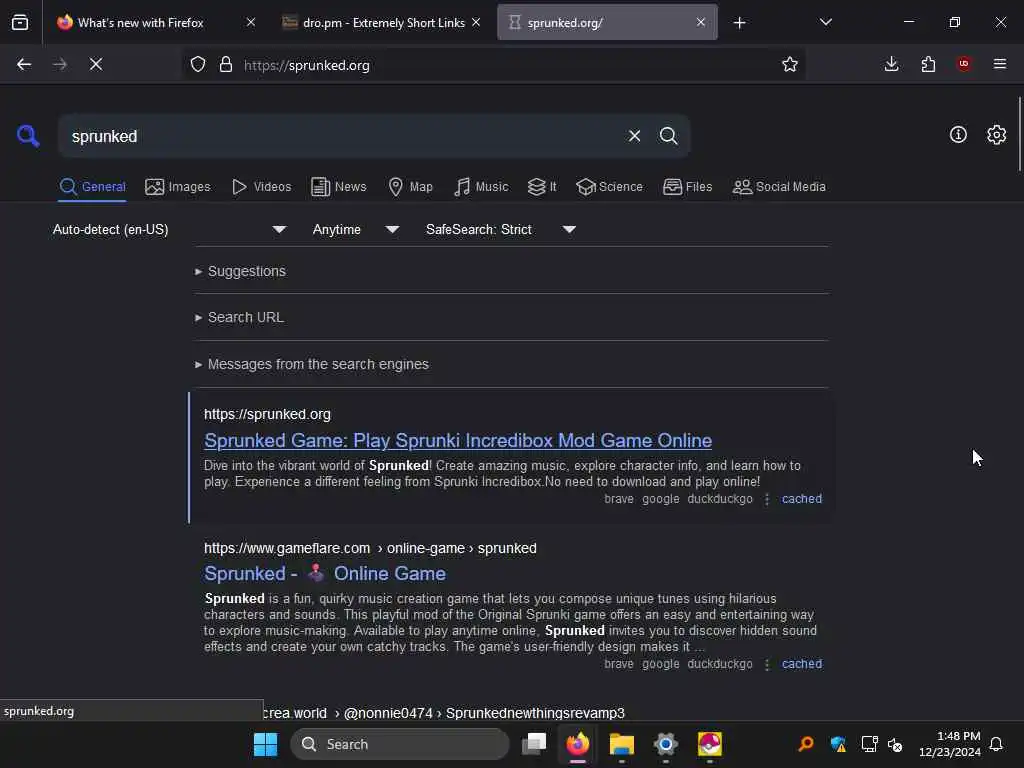Switch to the General category
The image size is (1024, 768).
92,187
